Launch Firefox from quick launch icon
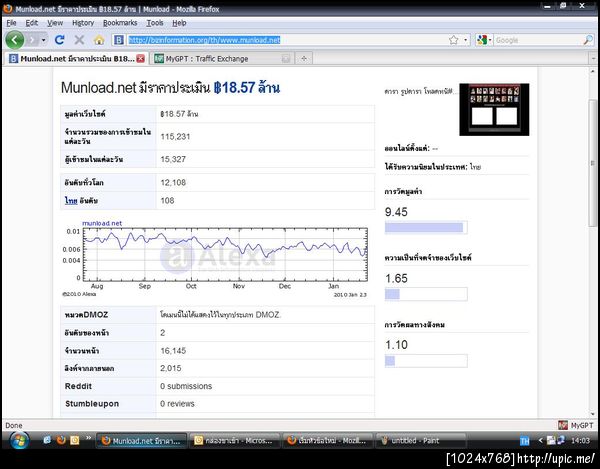Viewport: 600px width, 469px height. pyautogui.click(x=61, y=440)
